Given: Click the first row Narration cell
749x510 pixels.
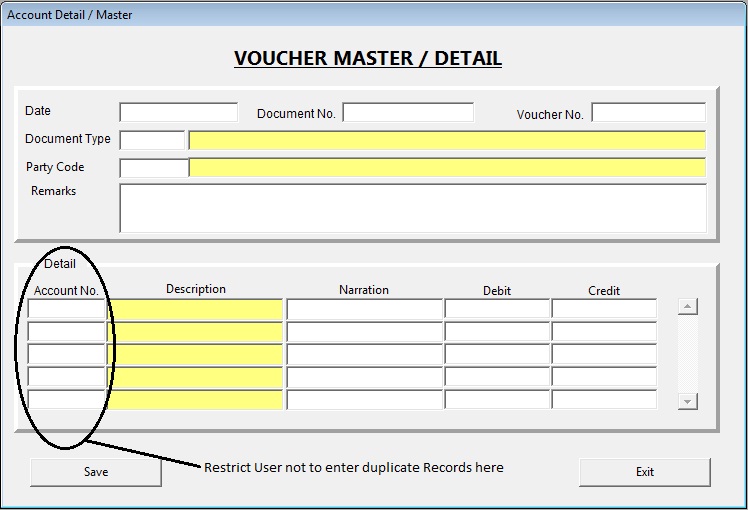Looking at the screenshot, I should (364, 310).
